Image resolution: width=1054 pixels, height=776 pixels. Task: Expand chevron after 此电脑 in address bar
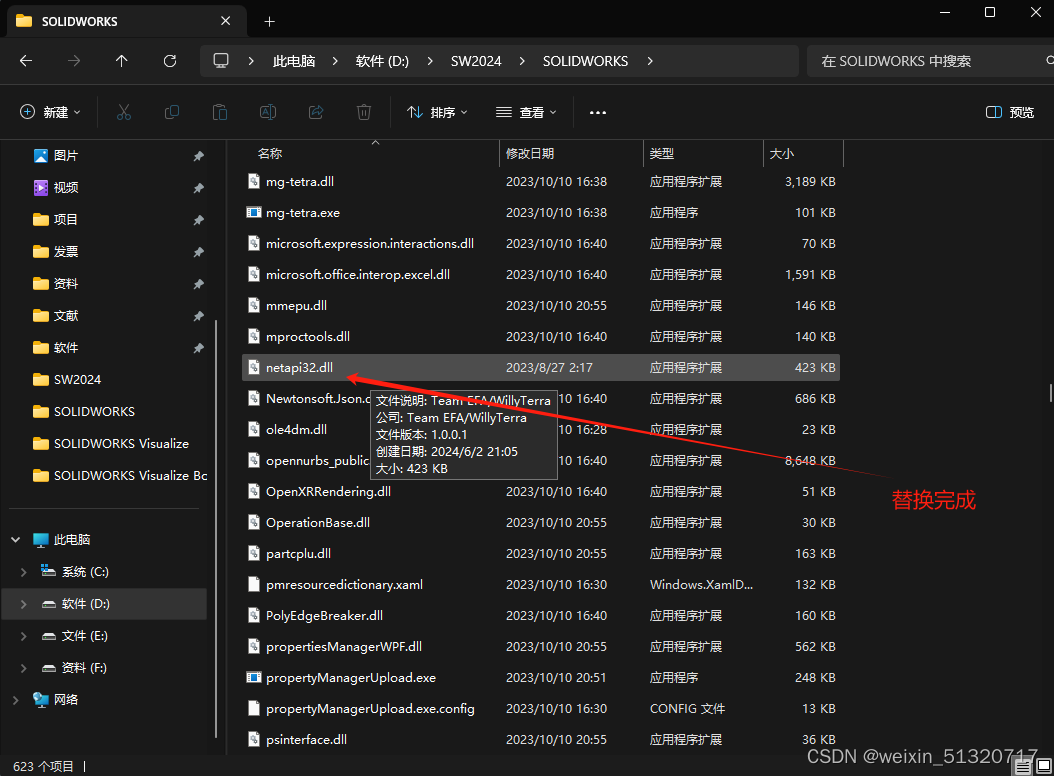[x=335, y=61]
